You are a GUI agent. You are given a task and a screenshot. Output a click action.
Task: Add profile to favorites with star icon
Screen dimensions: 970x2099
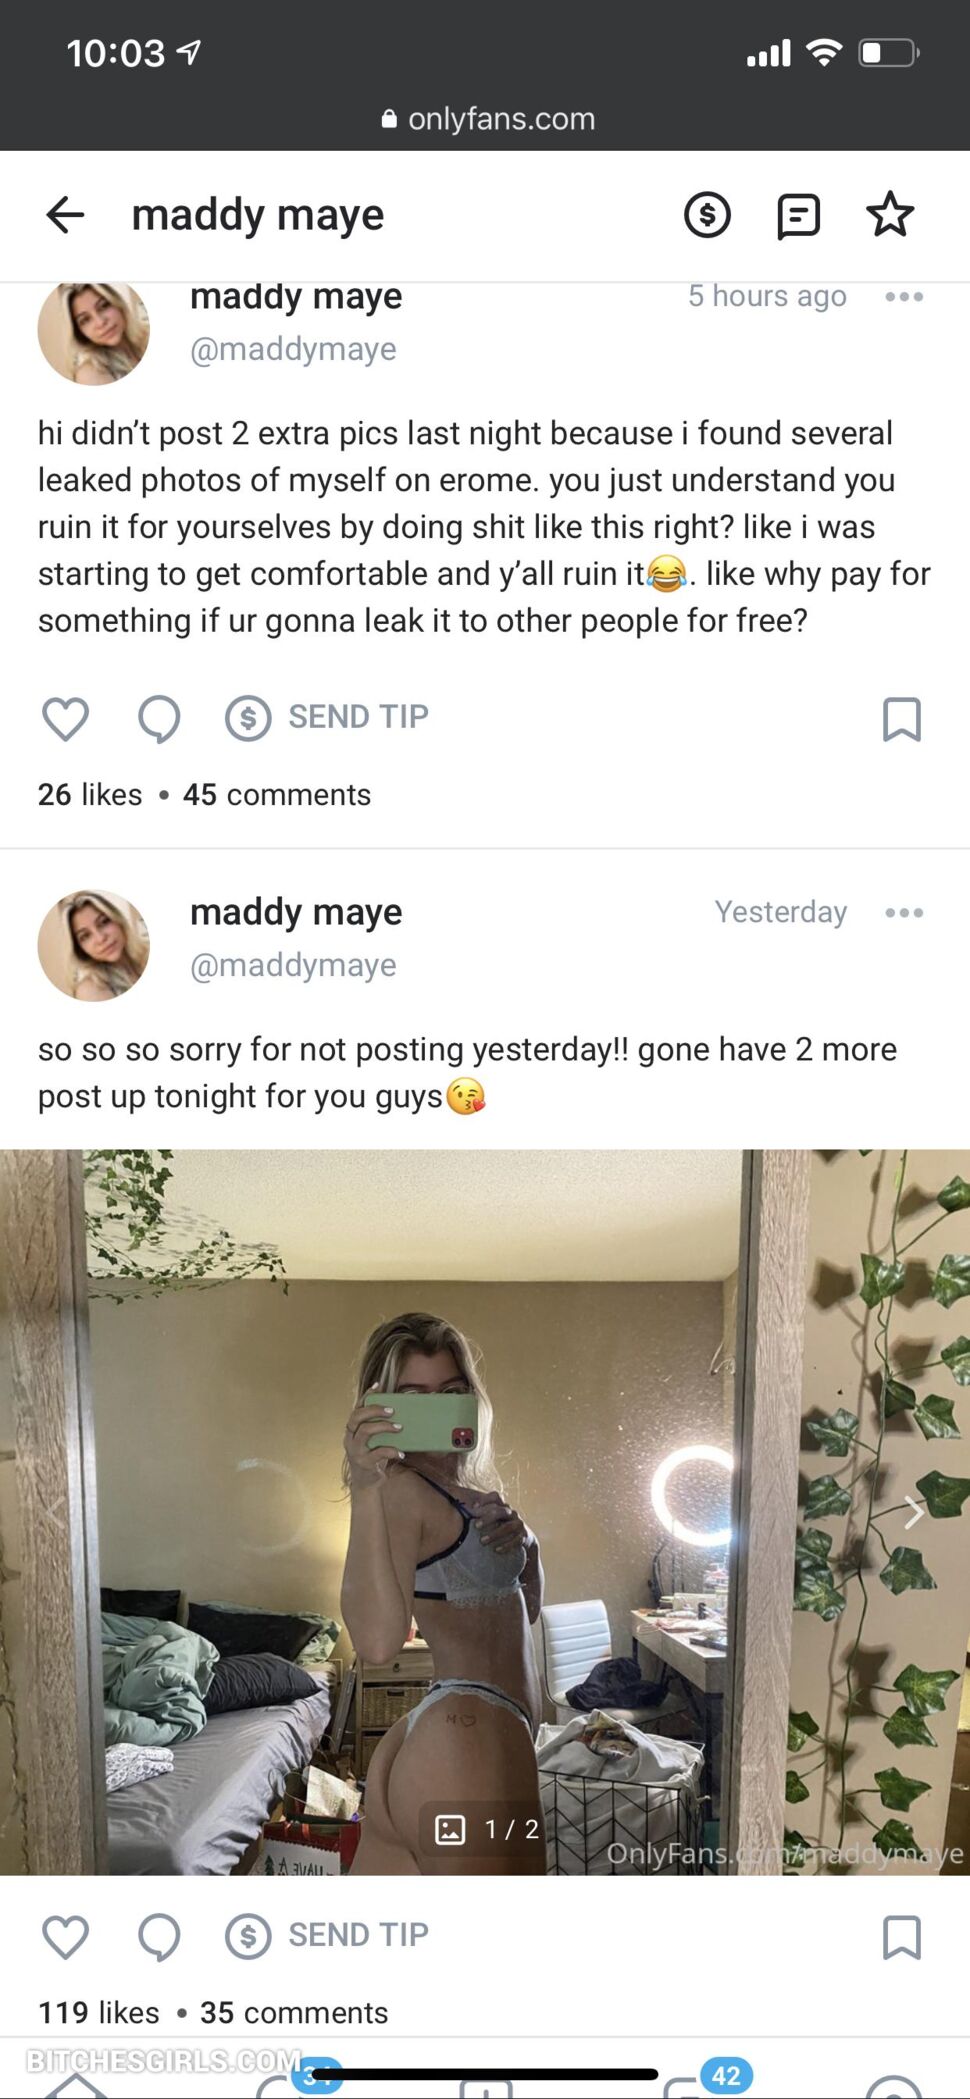point(889,214)
